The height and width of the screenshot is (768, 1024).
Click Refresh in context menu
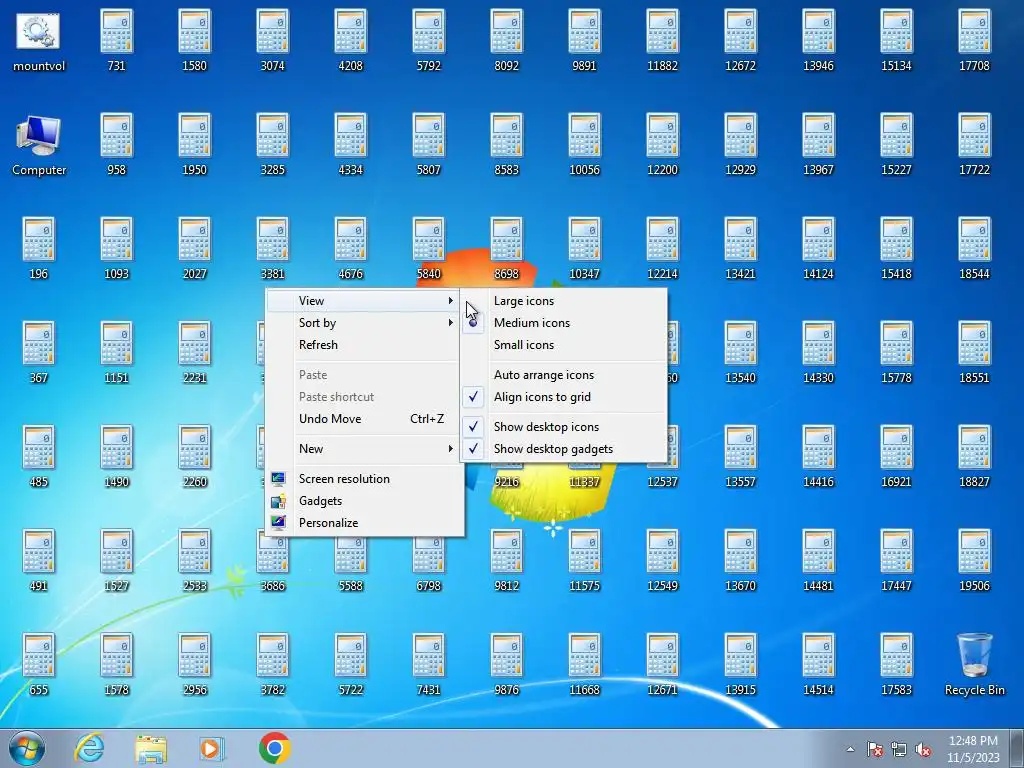tap(364, 345)
